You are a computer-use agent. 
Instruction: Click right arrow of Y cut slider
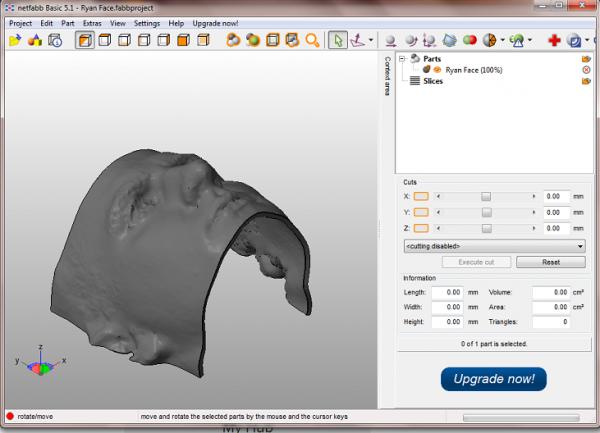534,212
